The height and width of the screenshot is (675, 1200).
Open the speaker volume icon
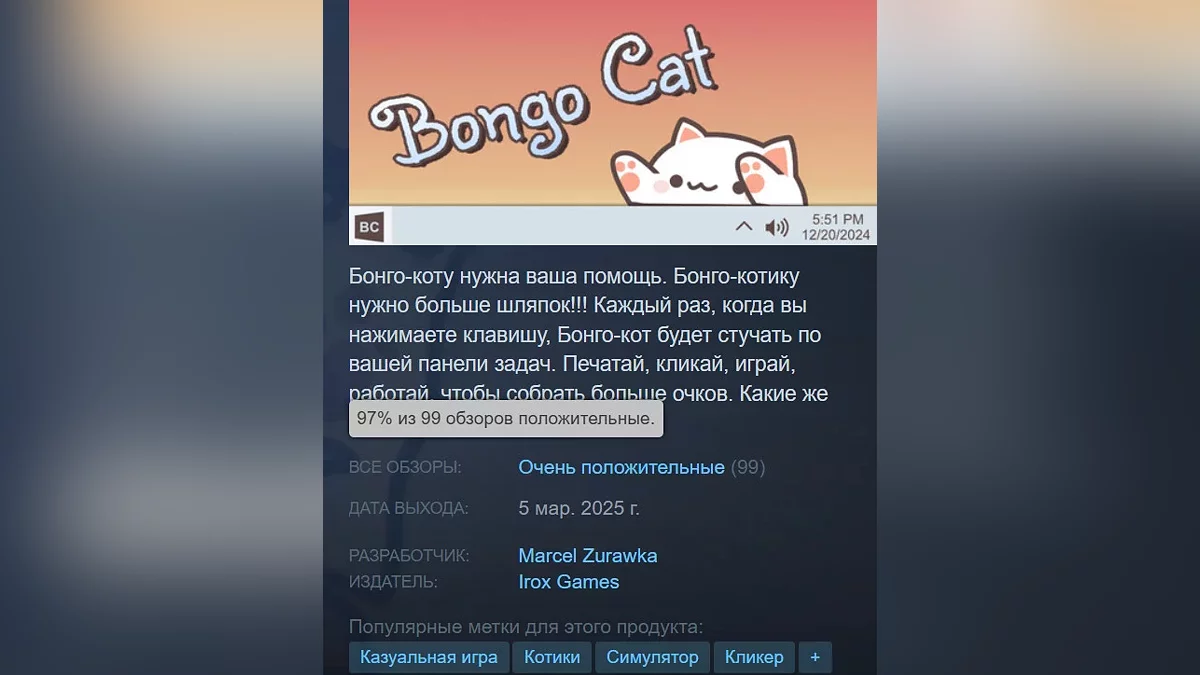pyautogui.click(x=777, y=227)
